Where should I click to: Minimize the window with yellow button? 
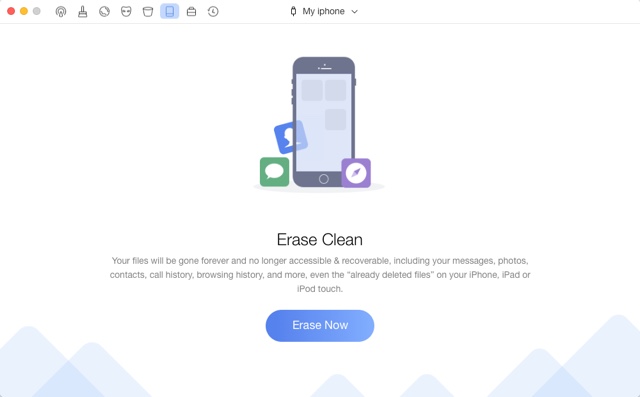(24, 11)
